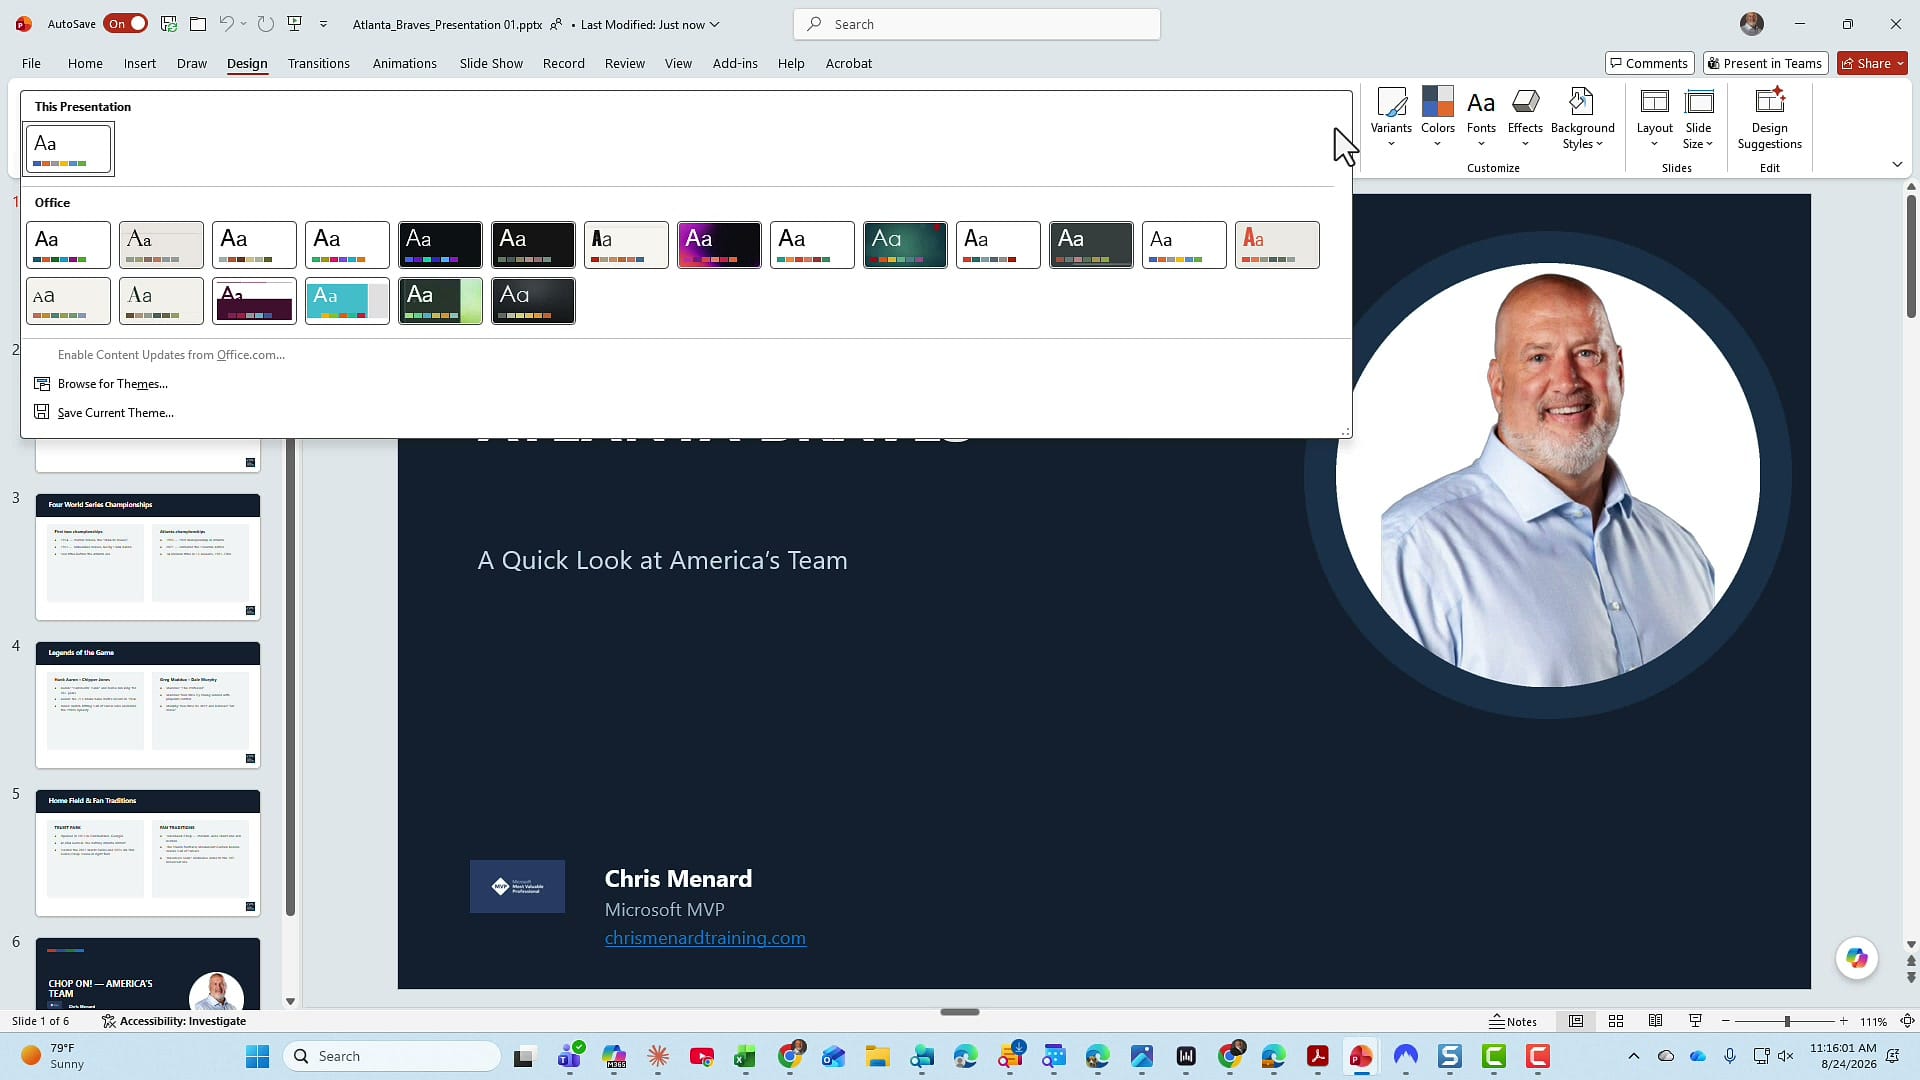The height and width of the screenshot is (1080, 1920).
Task: Switch to the Insert tab
Action: click(x=139, y=63)
